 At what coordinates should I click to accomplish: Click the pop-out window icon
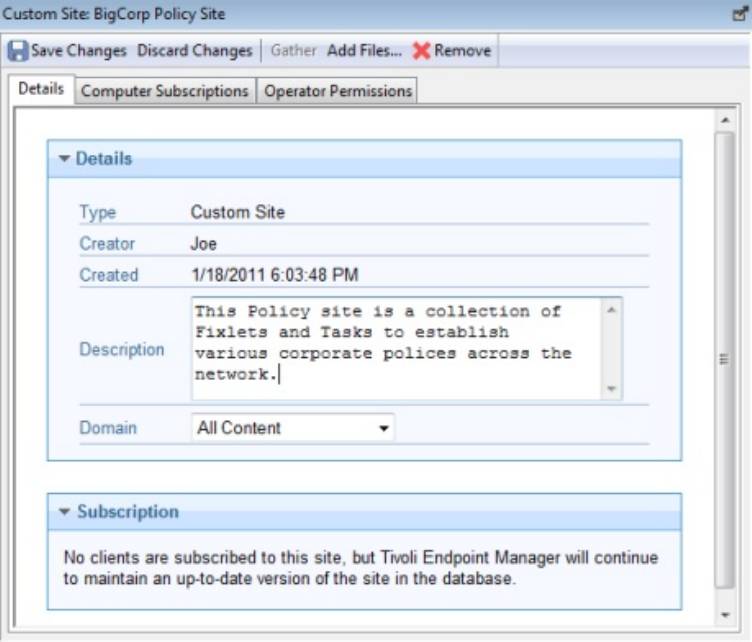click(740, 14)
